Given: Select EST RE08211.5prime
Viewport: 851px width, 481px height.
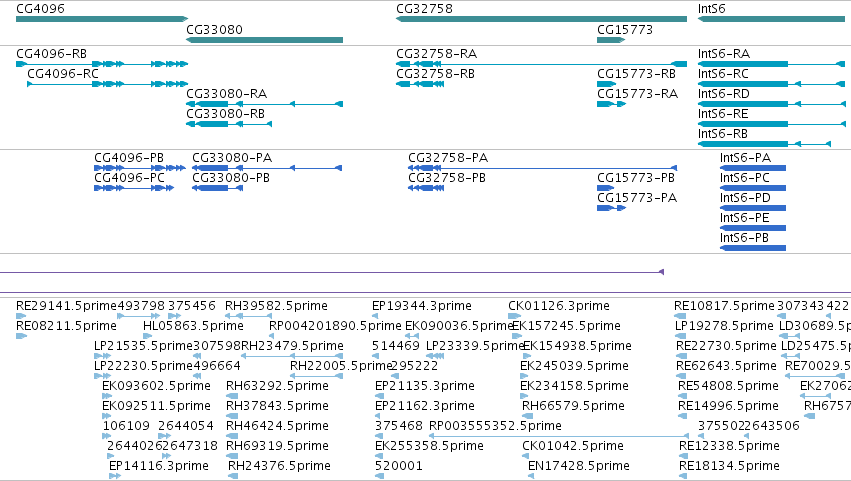Looking at the screenshot, I should tap(21, 336).
